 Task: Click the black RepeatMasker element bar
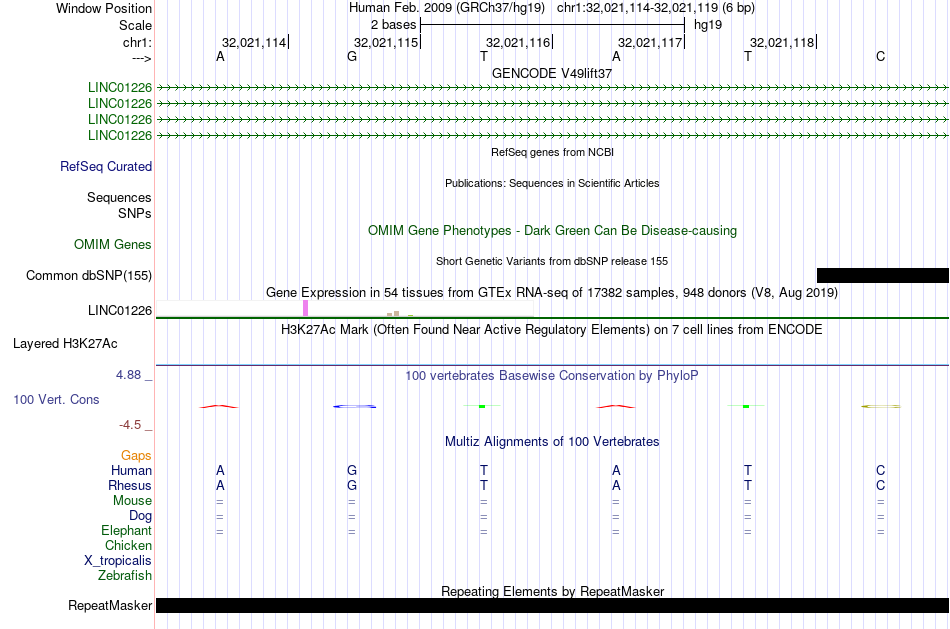pos(552,605)
